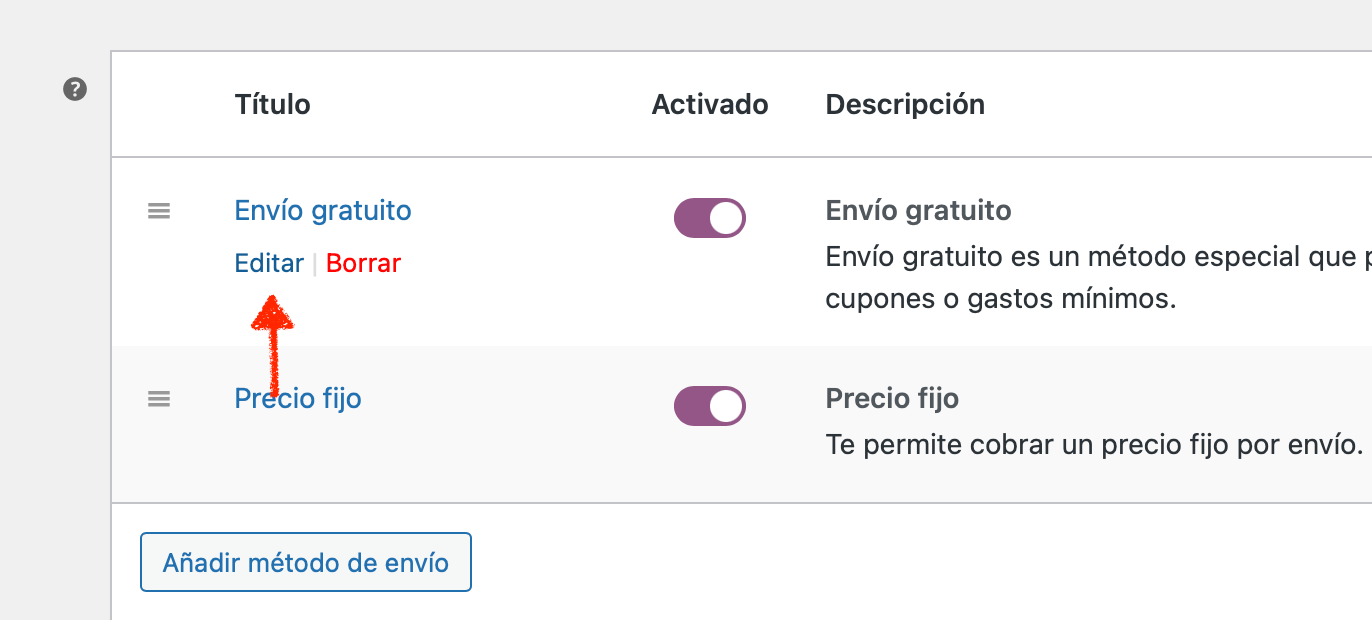Disable the Envío gratuito shipping method toggle

click(x=710, y=218)
